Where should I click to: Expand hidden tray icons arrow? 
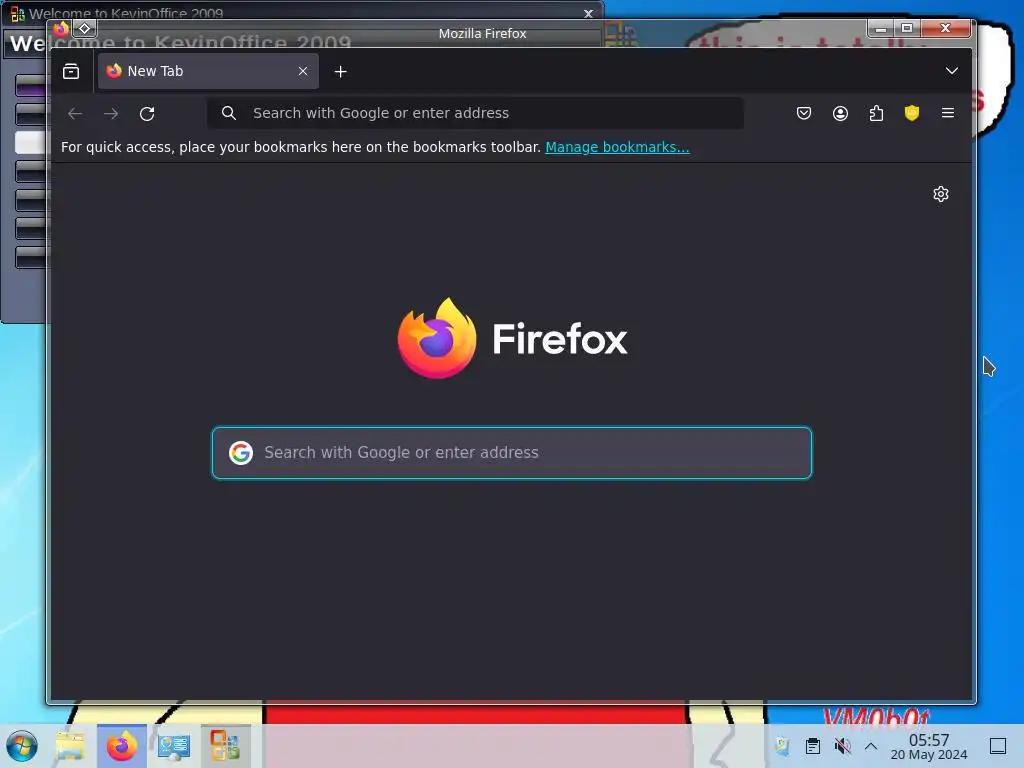871,746
